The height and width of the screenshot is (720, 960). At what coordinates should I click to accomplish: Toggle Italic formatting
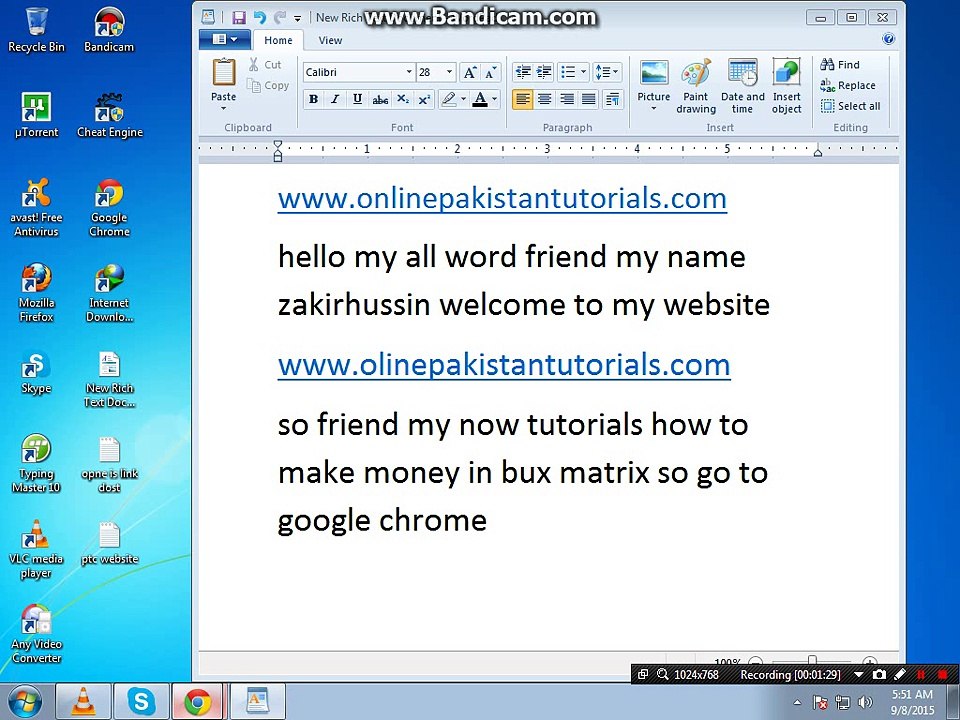(x=335, y=99)
